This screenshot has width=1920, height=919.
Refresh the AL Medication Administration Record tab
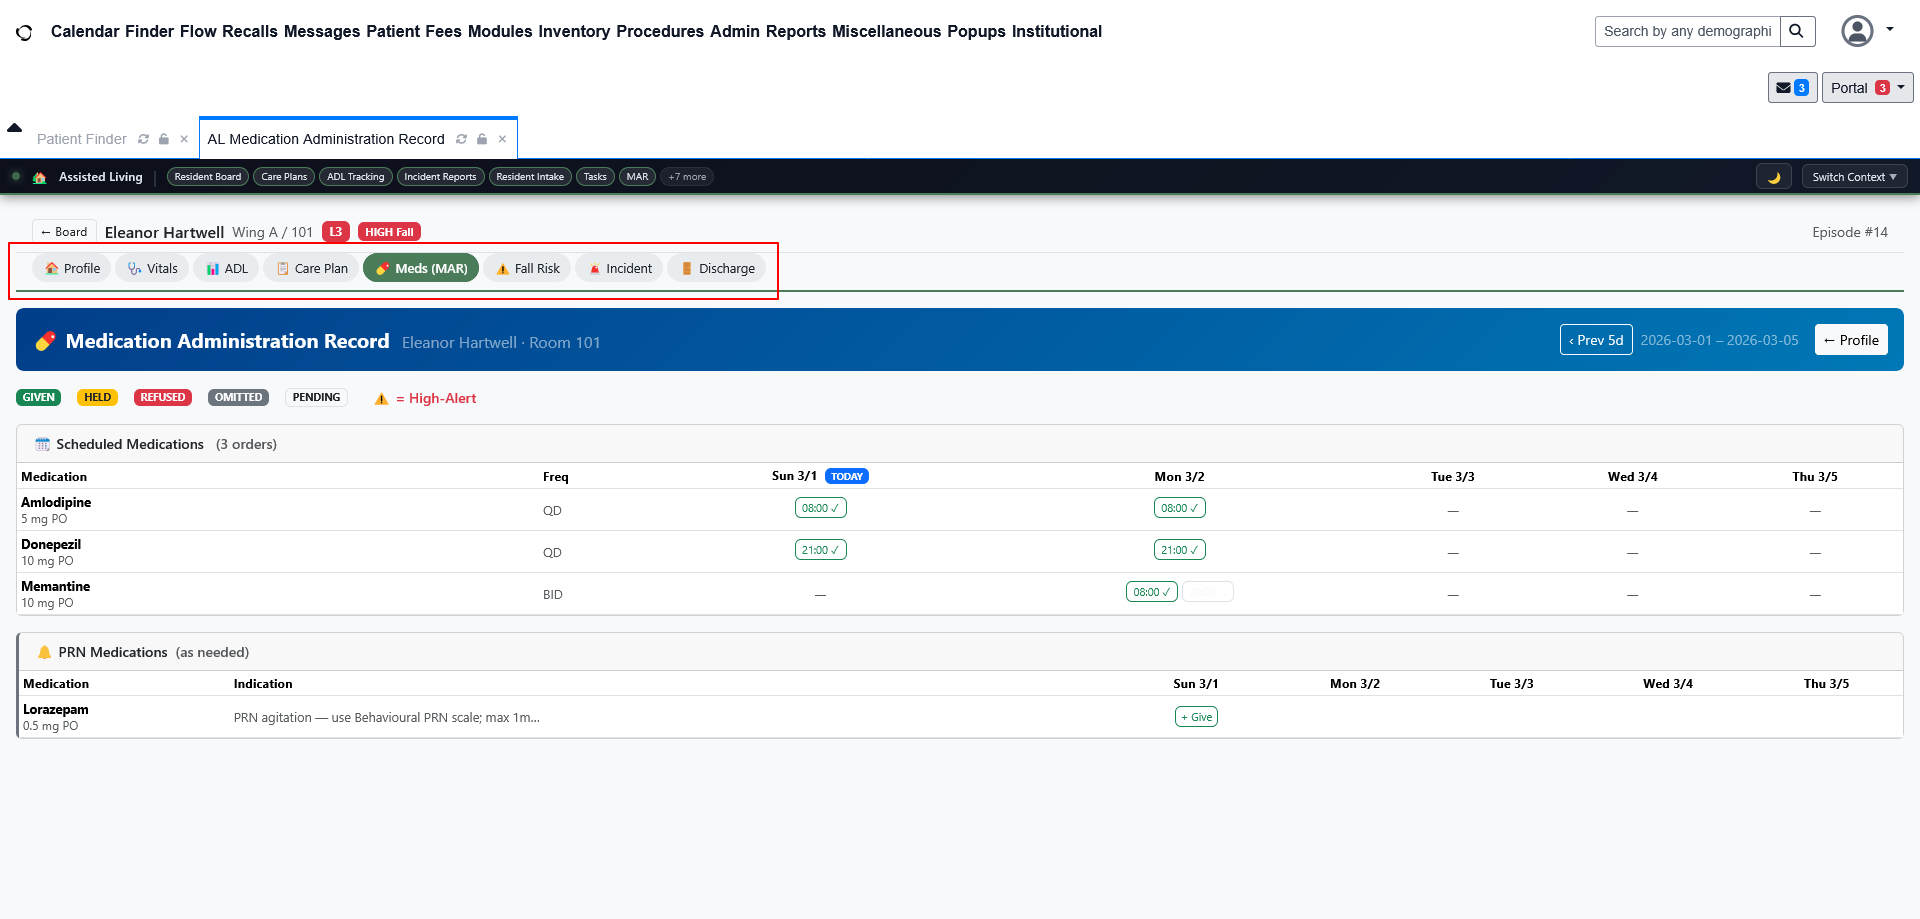461,139
